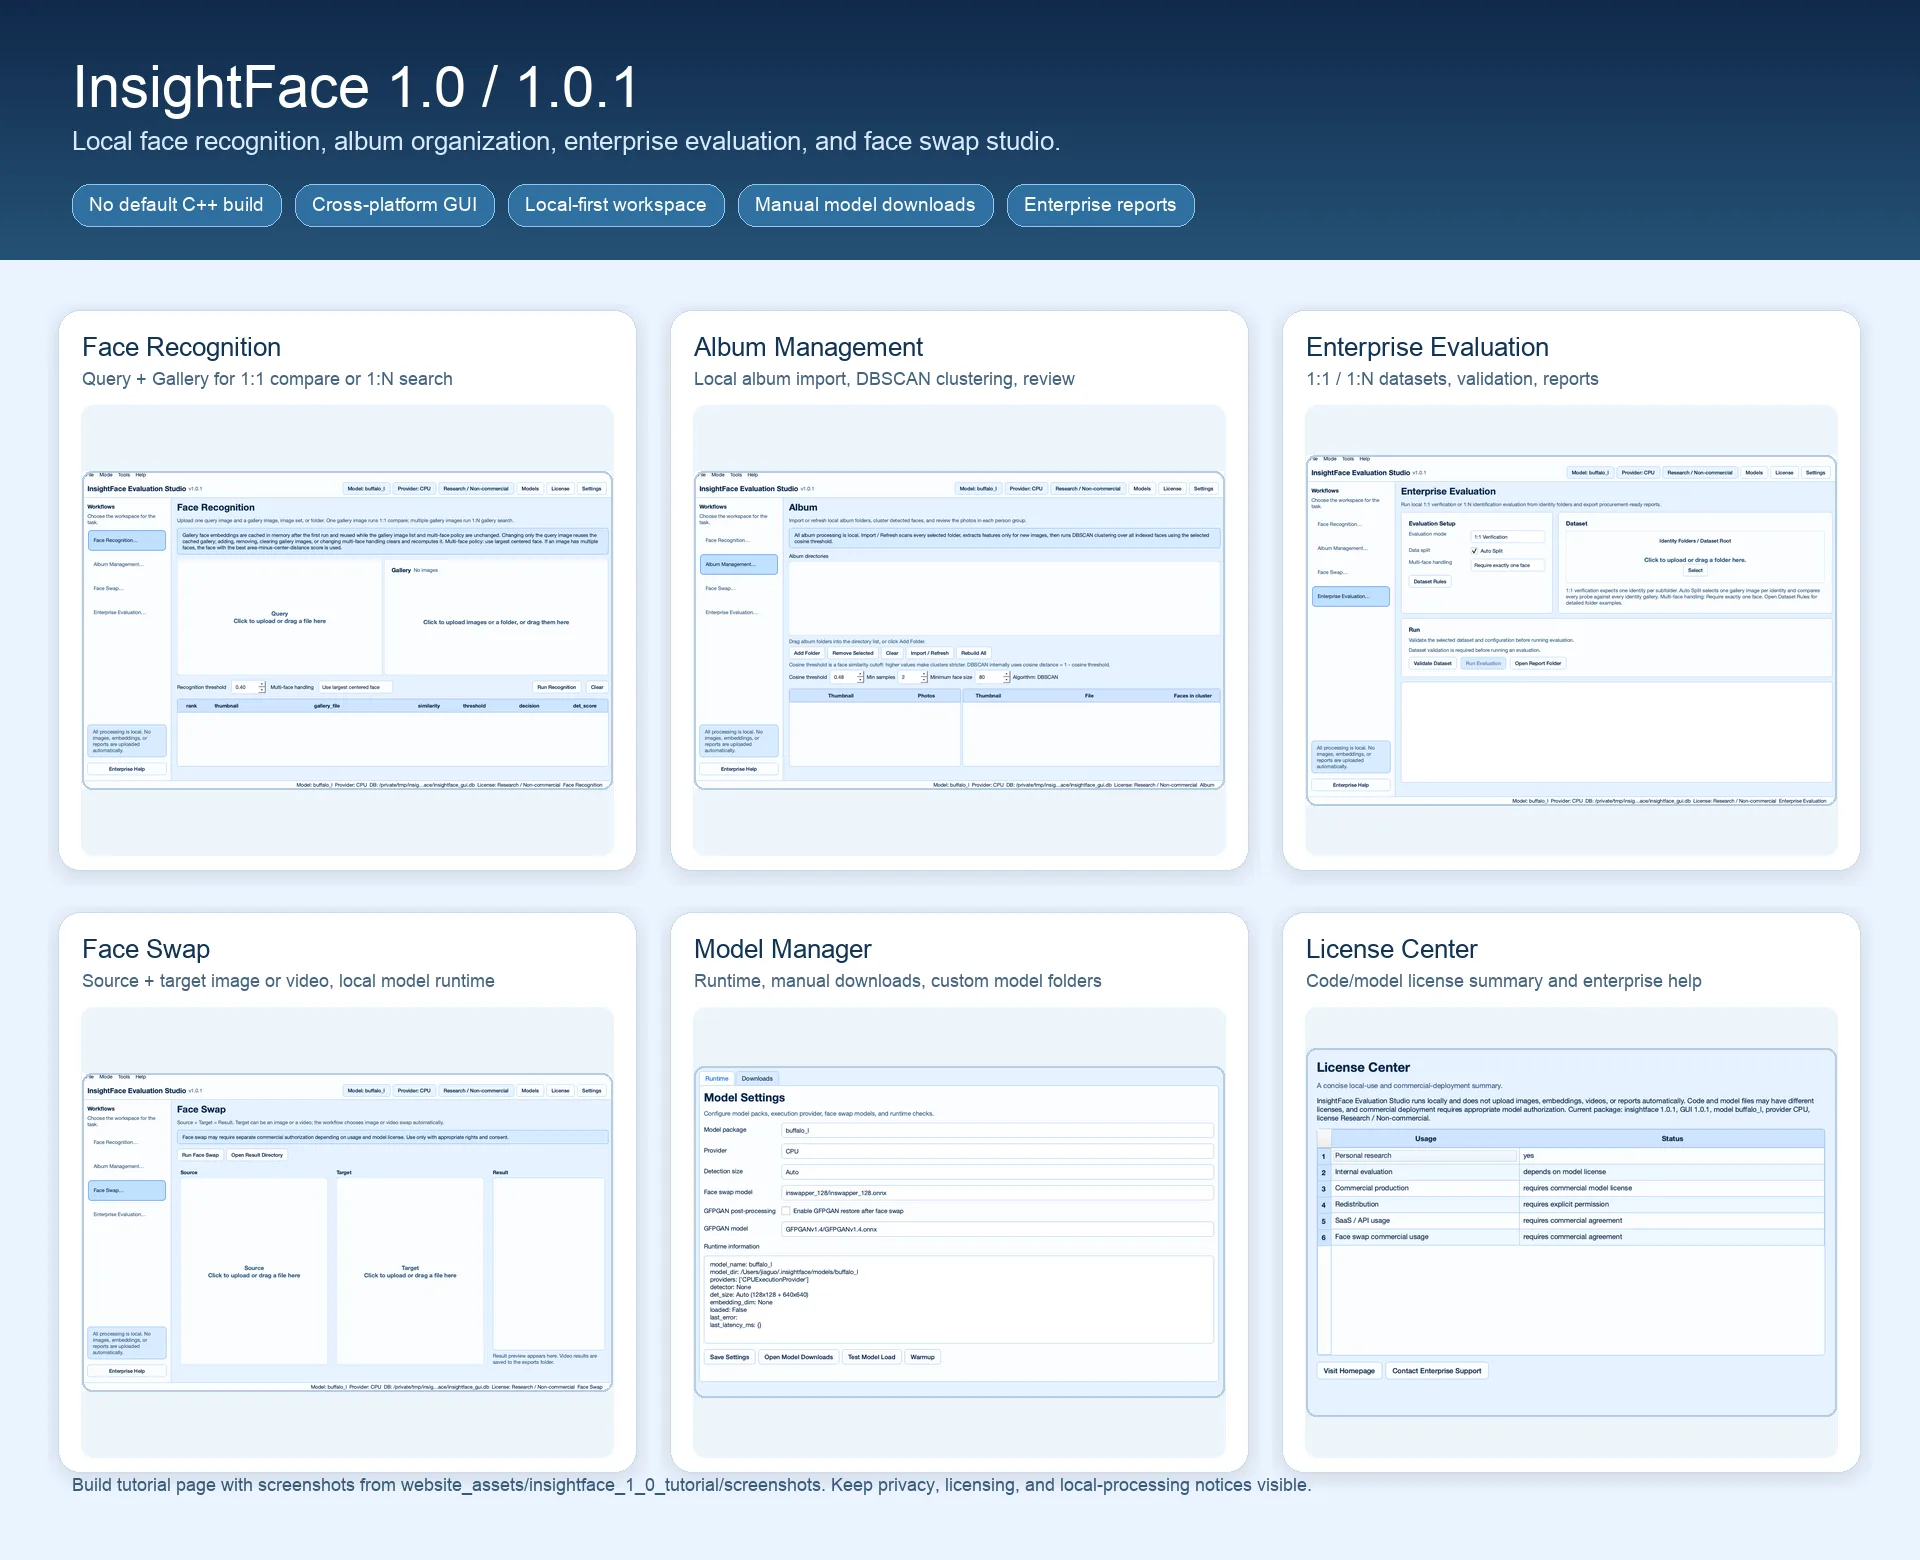Click the Minimum face size 80 stepper
The height and width of the screenshot is (1560, 1920).
click(x=993, y=677)
